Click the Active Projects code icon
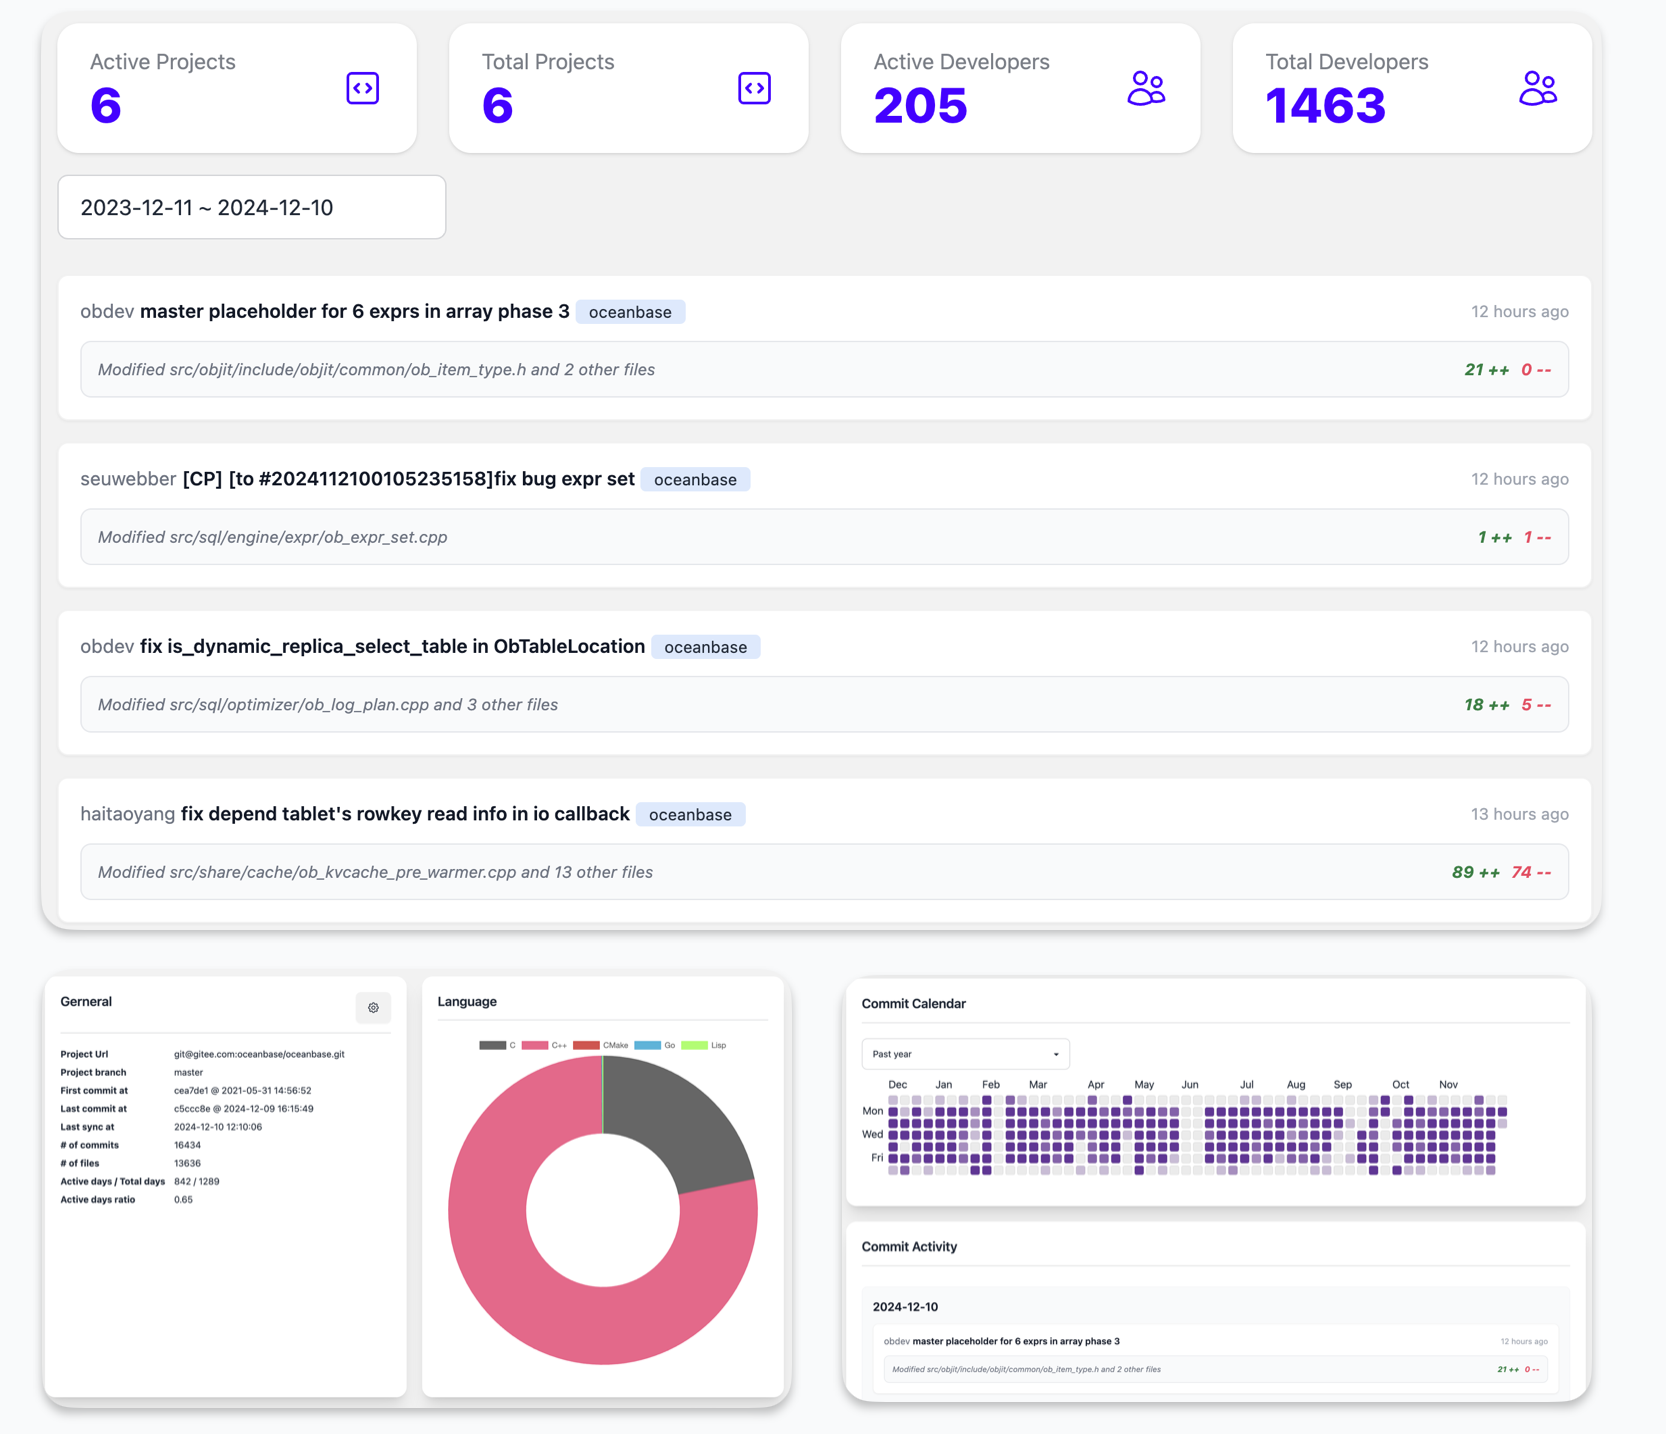The height and width of the screenshot is (1434, 1666). [362, 88]
